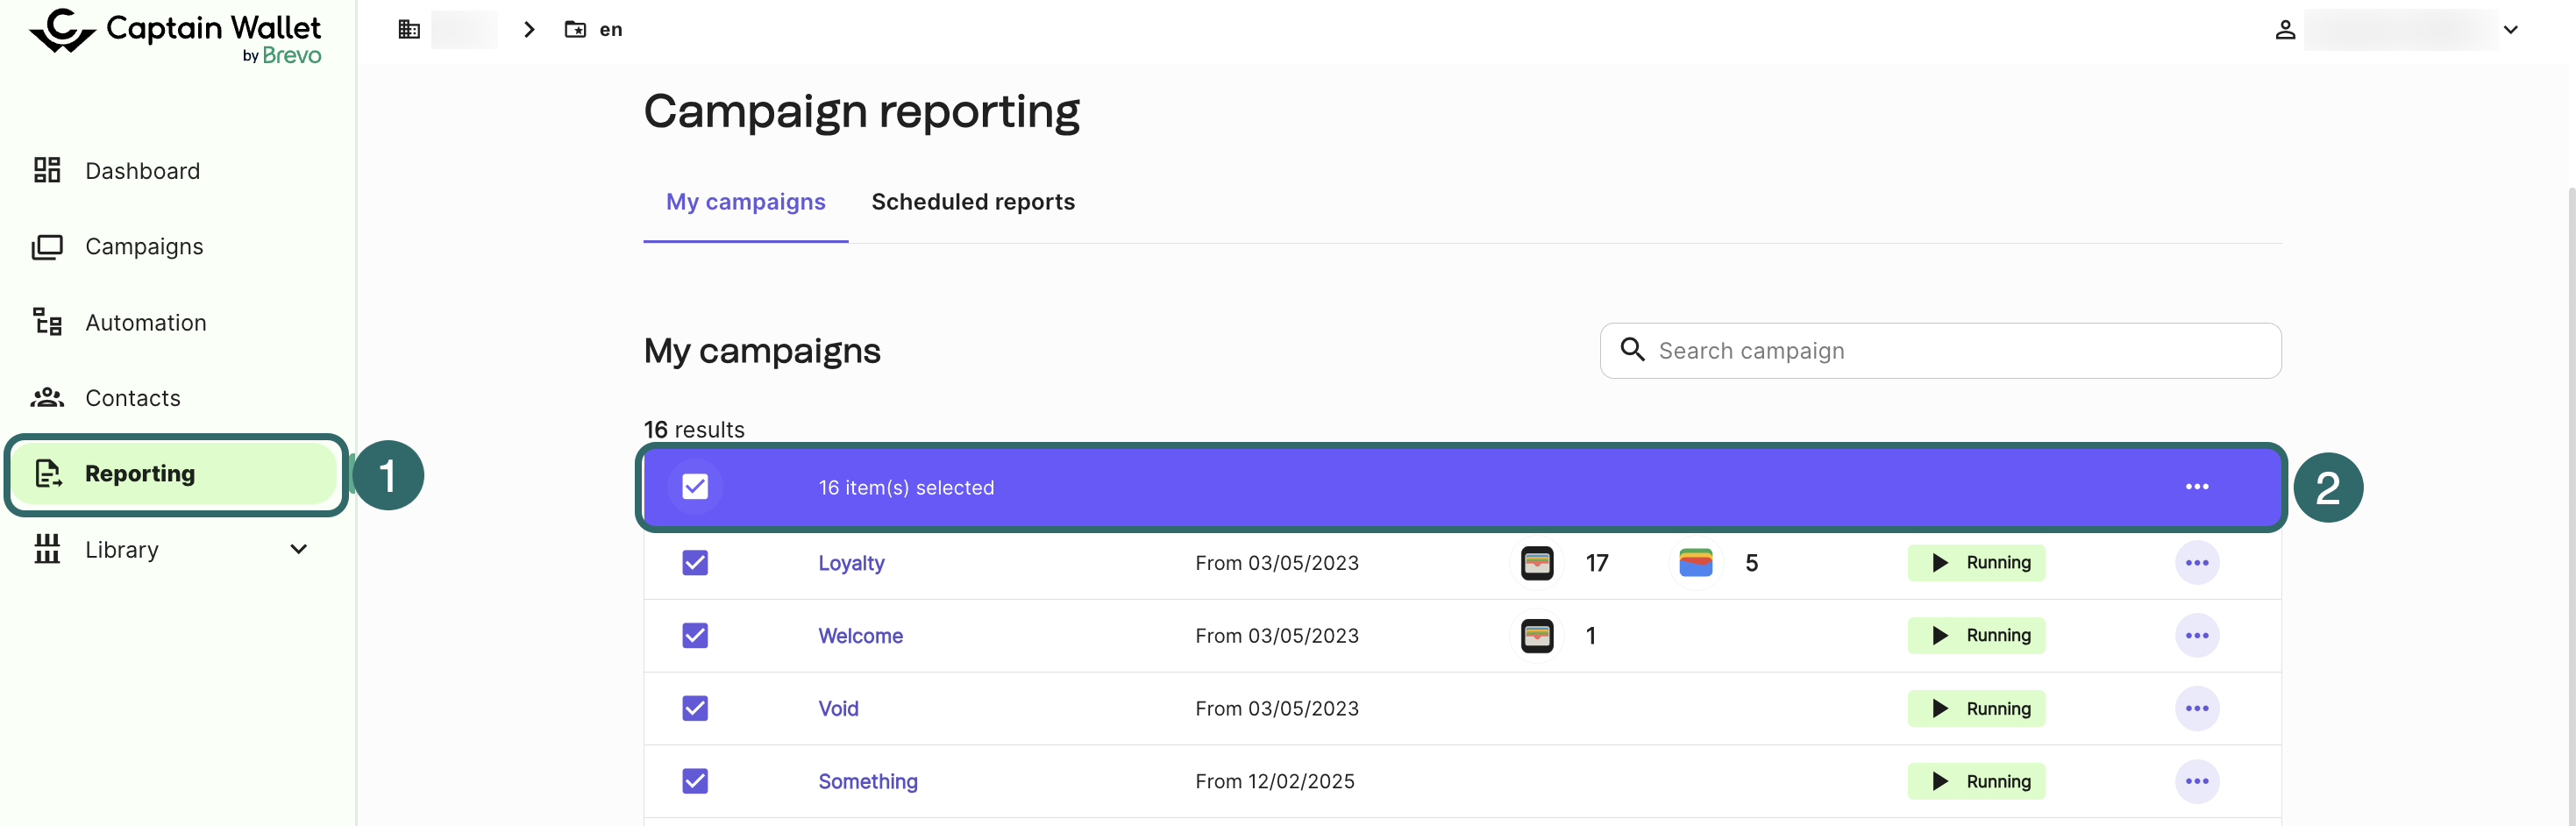The height and width of the screenshot is (826, 2576).
Task: Open the account switcher dropdown at top right
Action: coord(2512,29)
